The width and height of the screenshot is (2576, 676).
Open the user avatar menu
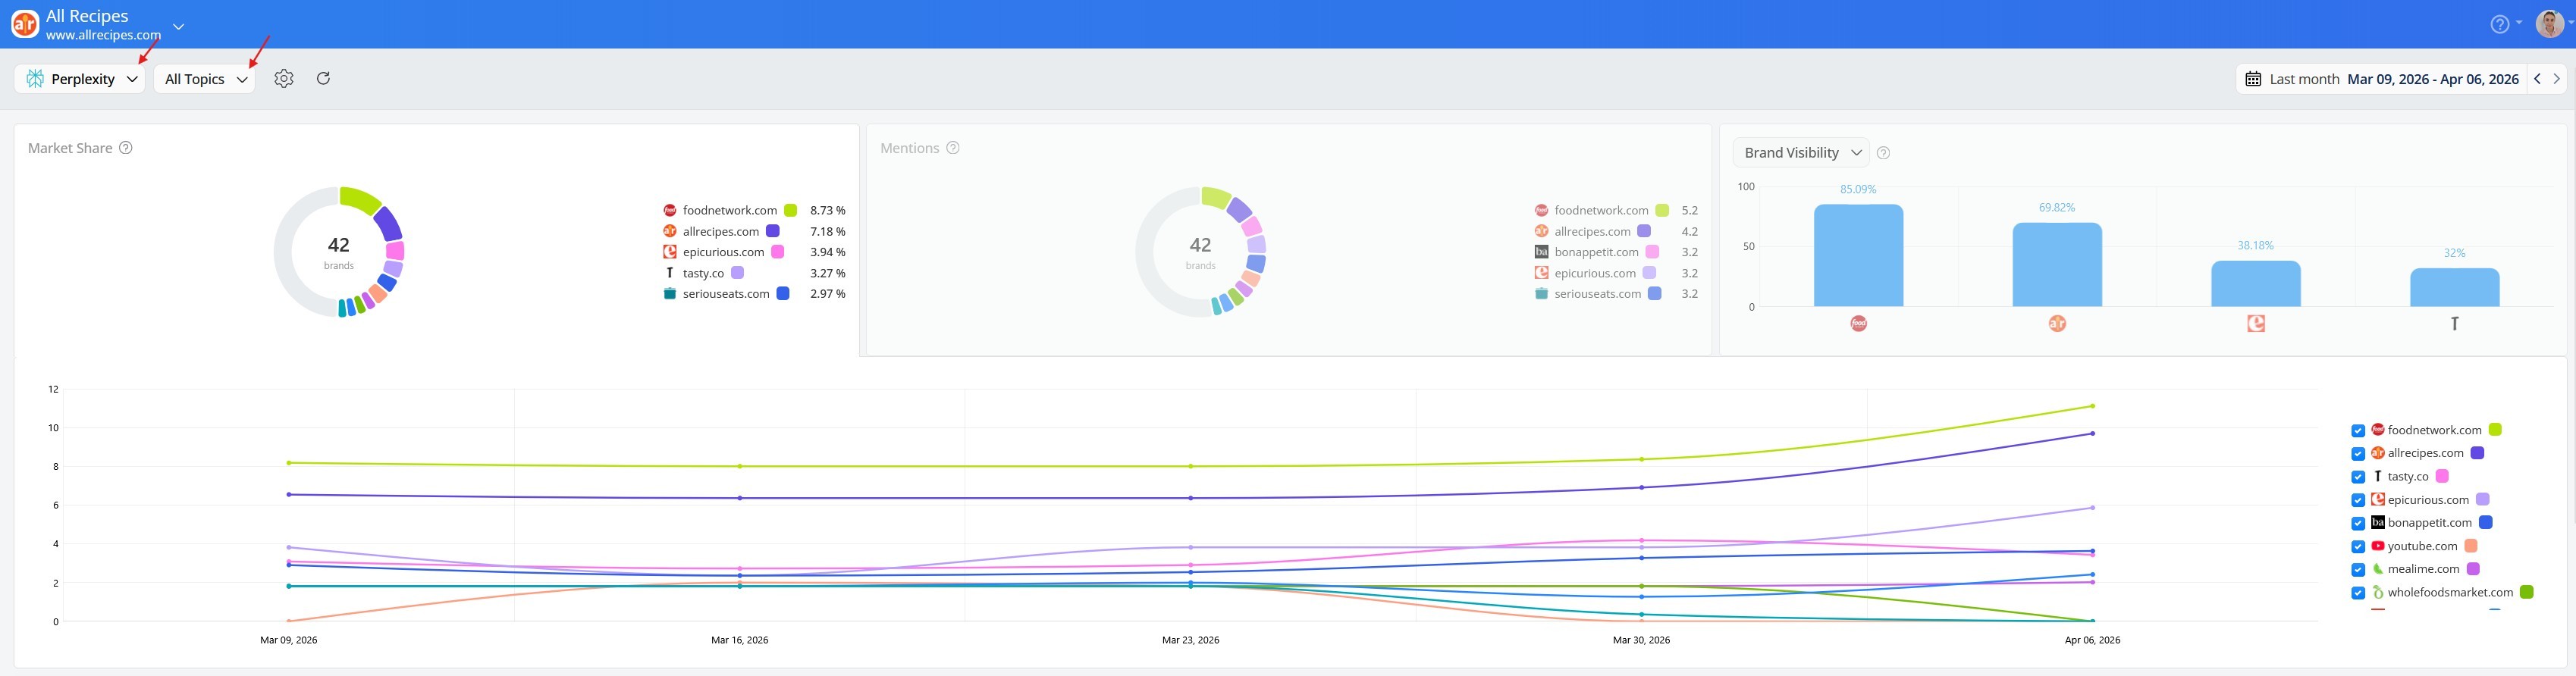[x=2550, y=24]
